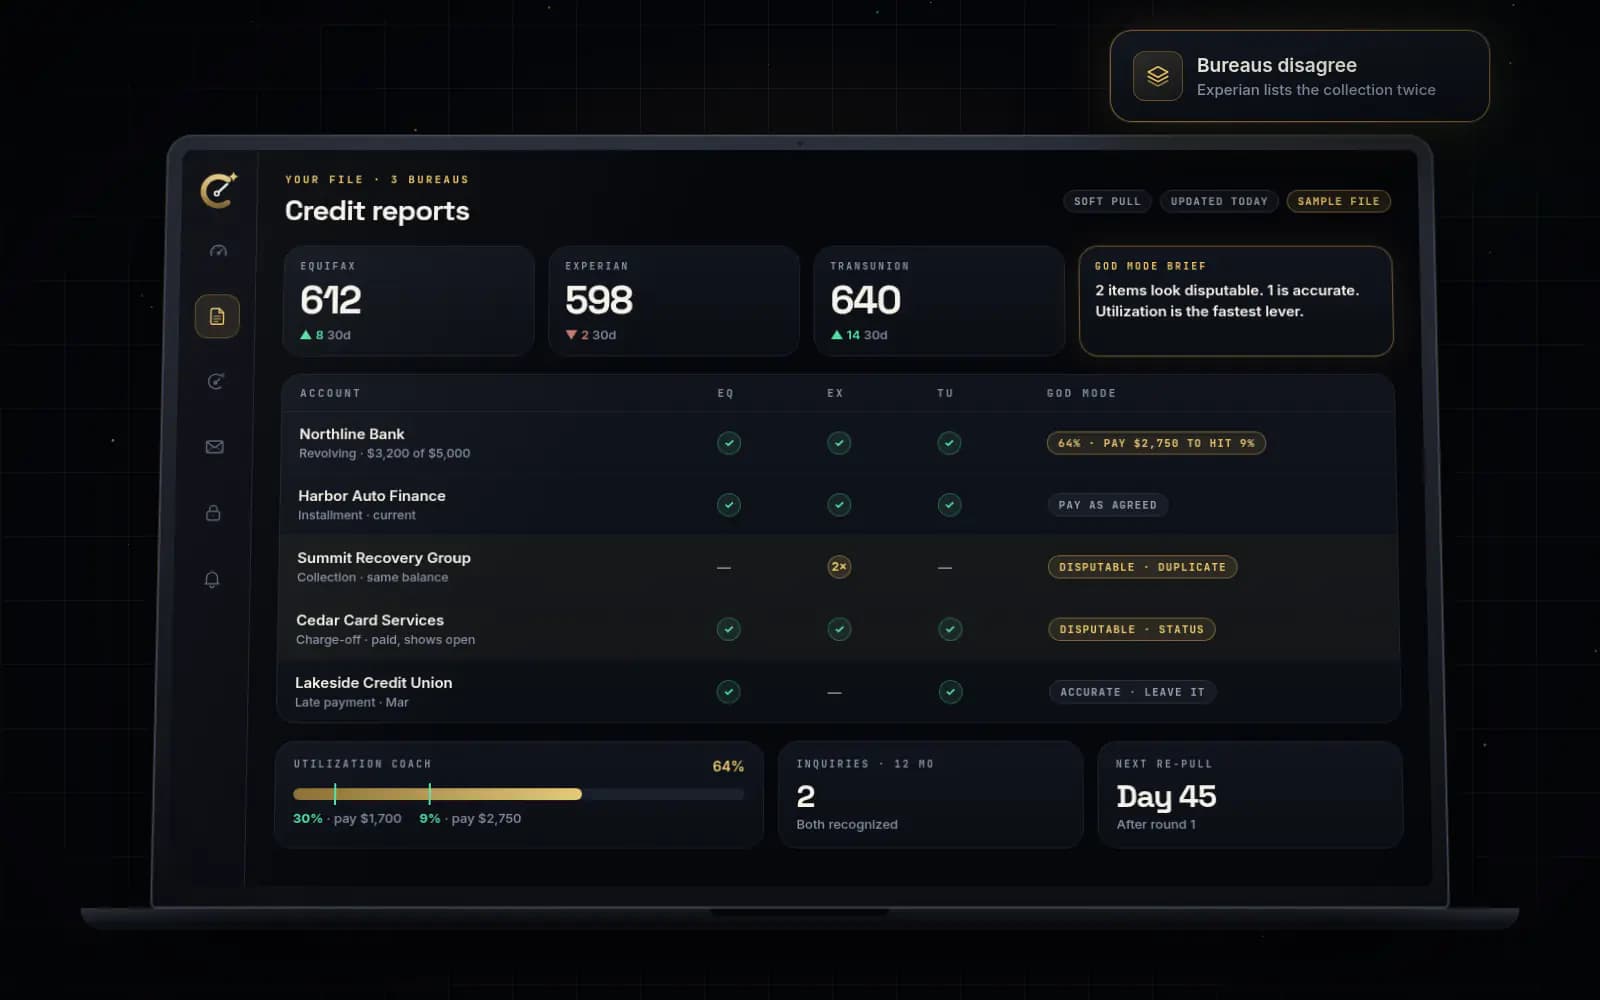The width and height of the screenshot is (1600, 1000).
Task: Click Lakeside Credit Union Equifax check mark
Action: 729,692
